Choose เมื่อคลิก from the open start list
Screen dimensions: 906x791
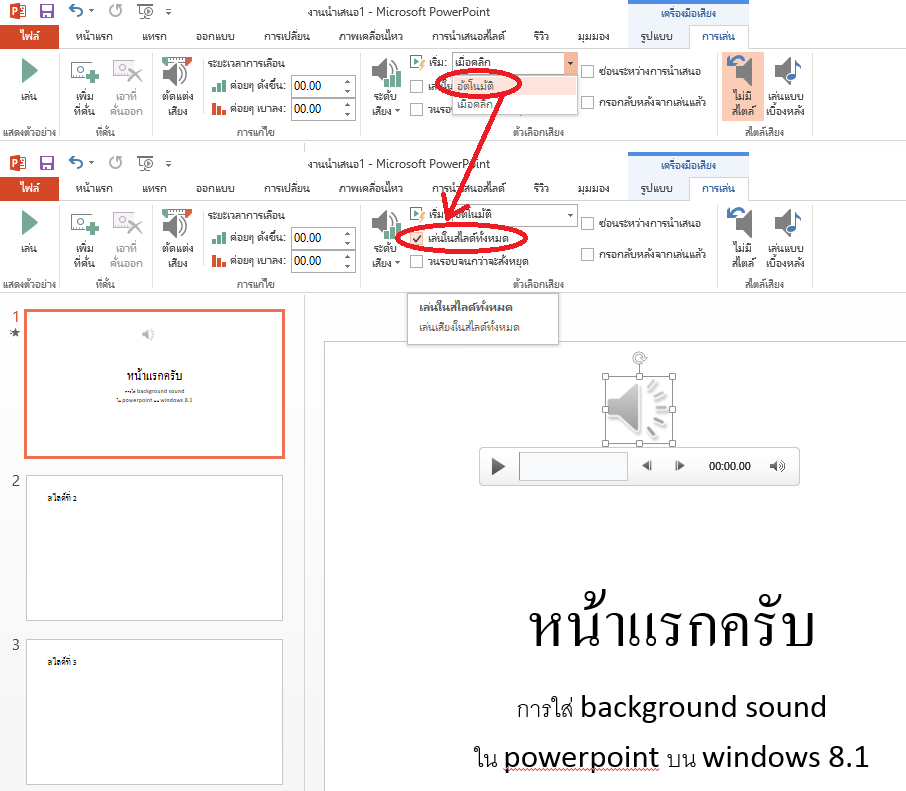(514, 104)
